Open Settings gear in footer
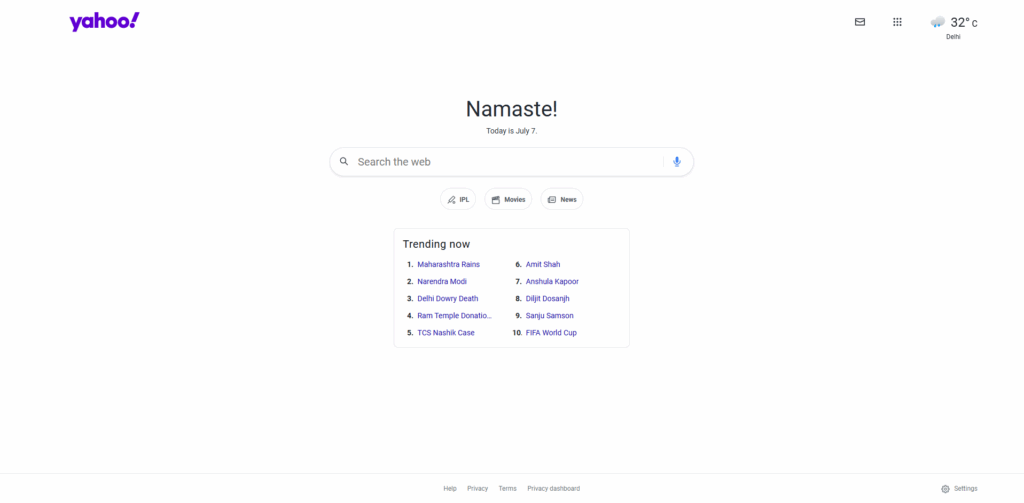1024x503 pixels. (x=945, y=489)
